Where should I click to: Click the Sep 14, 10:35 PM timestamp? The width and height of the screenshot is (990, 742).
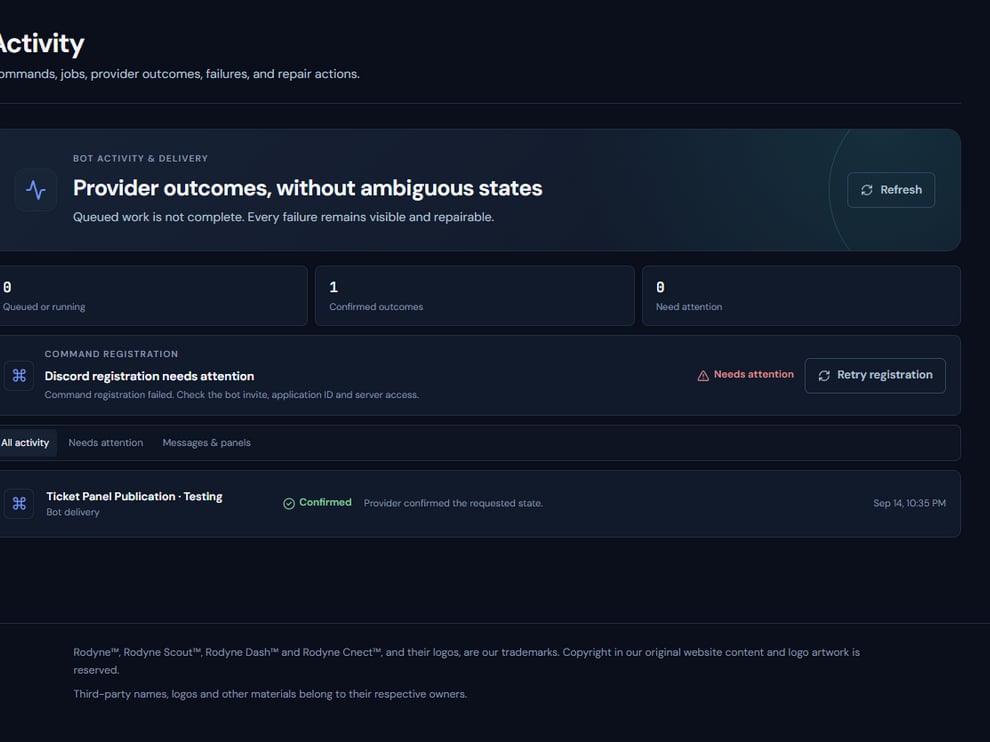coord(909,503)
